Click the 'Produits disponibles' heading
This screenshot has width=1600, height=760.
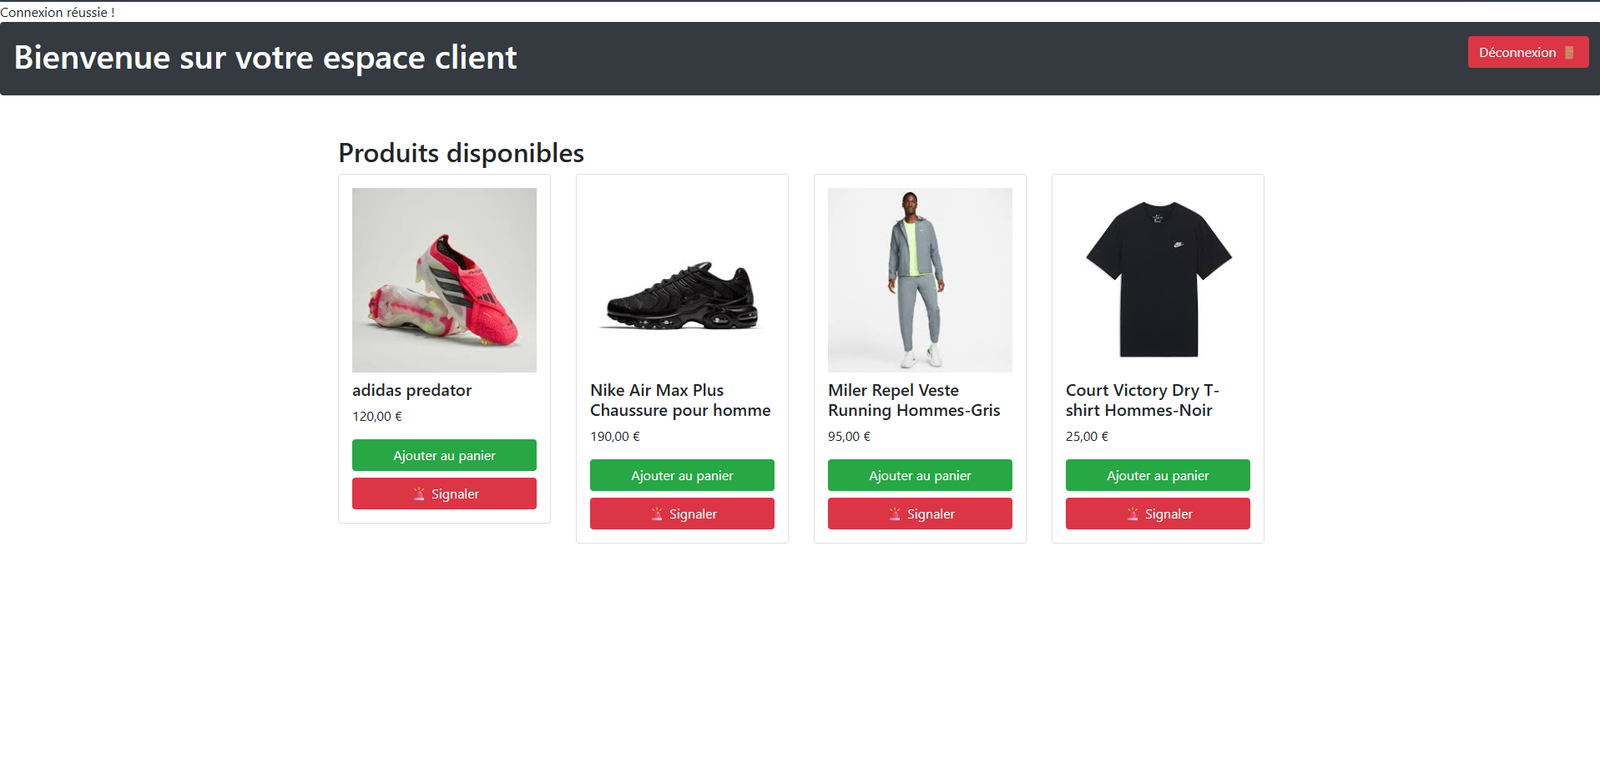coord(461,153)
